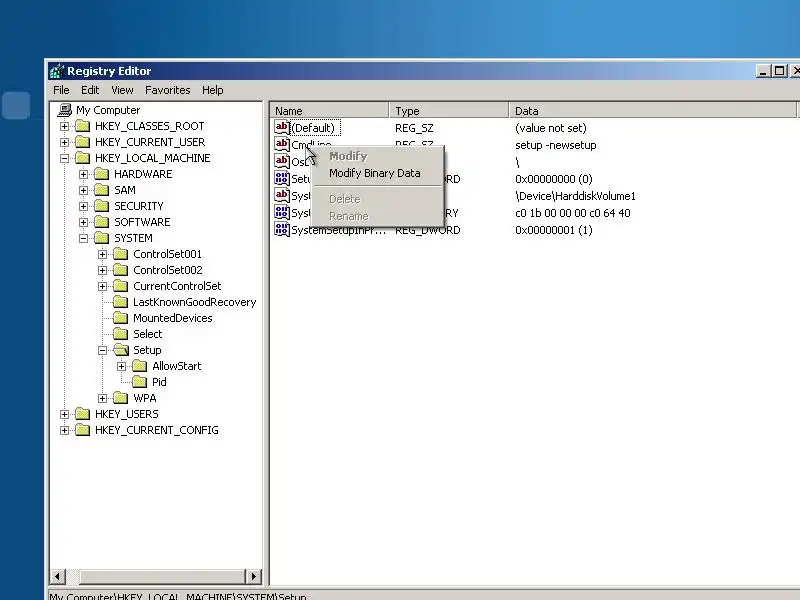
Task: Click the CurrentControlSet folder icon
Action: coord(121,286)
